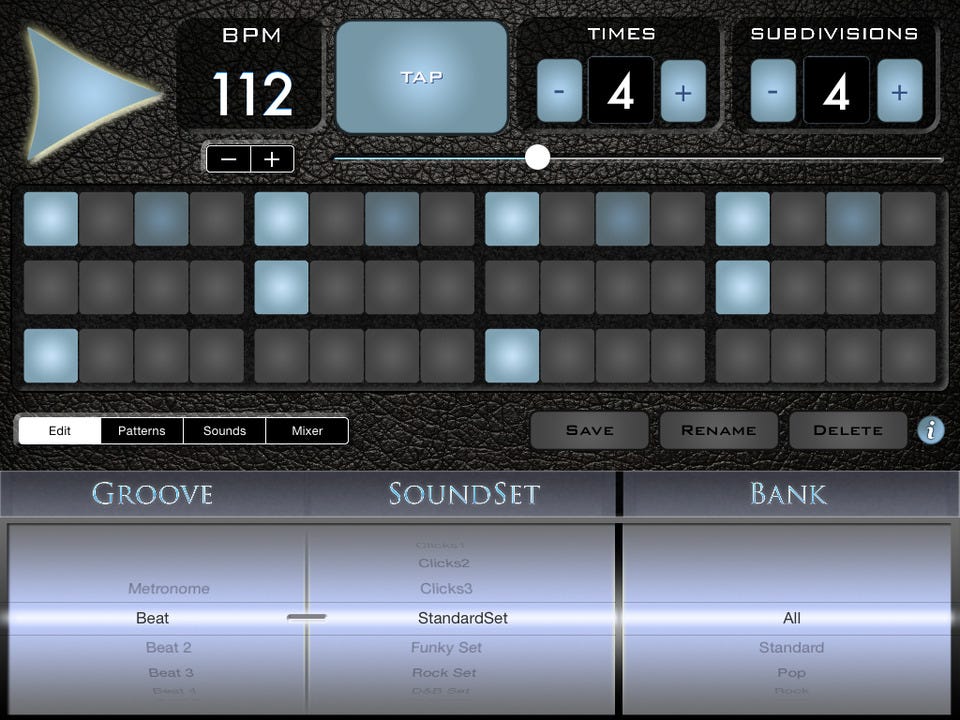
Task: Select Beat 3 in Groove picker
Action: [171, 672]
